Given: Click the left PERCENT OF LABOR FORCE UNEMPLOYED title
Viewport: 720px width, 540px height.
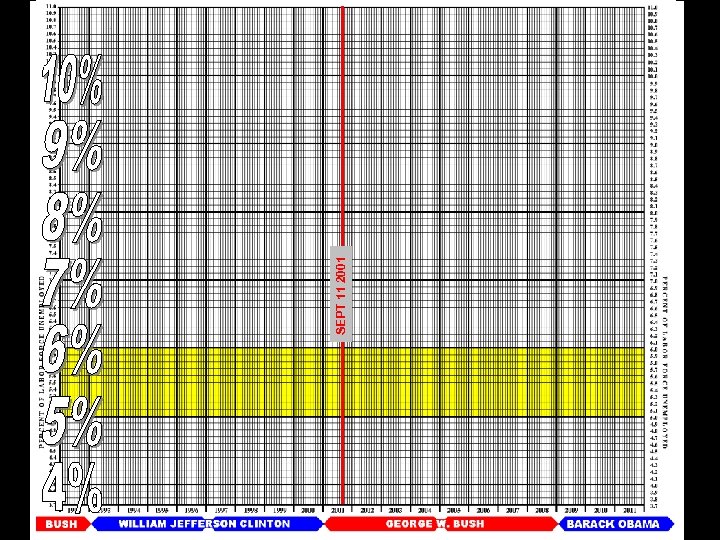Looking at the screenshot, I should [x=42, y=361].
